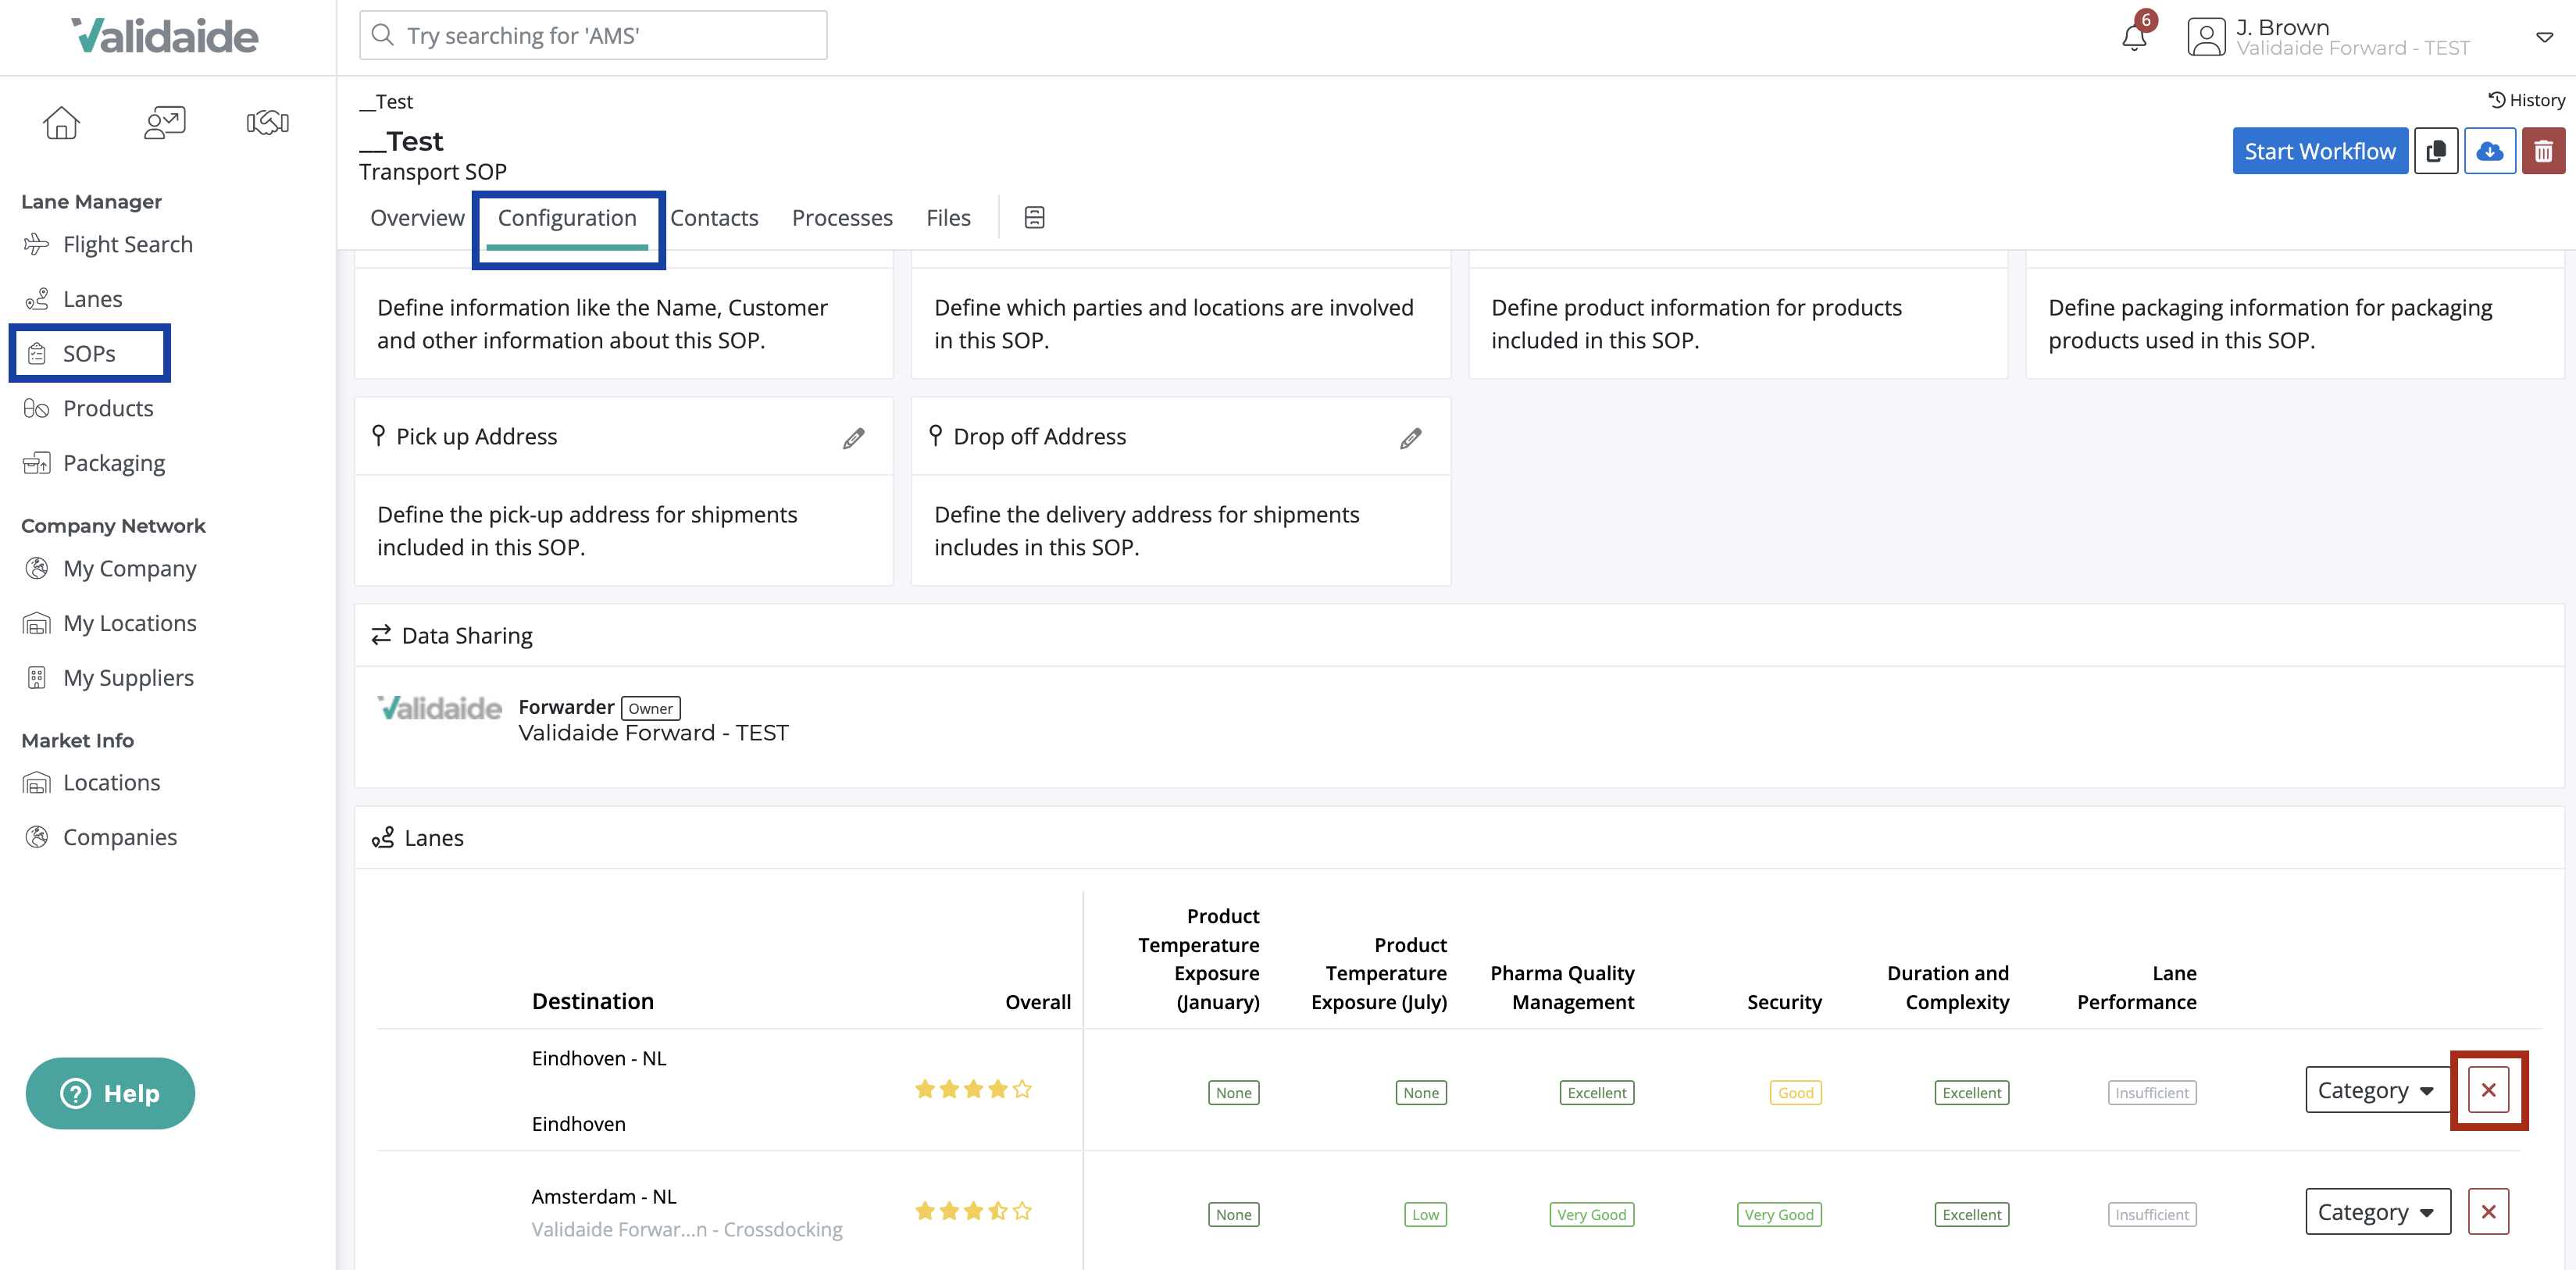Remove the Amsterdam lane with red X
Image resolution: width=2576 pixels, height=1270 pixels.
tap(2488, 1212)
